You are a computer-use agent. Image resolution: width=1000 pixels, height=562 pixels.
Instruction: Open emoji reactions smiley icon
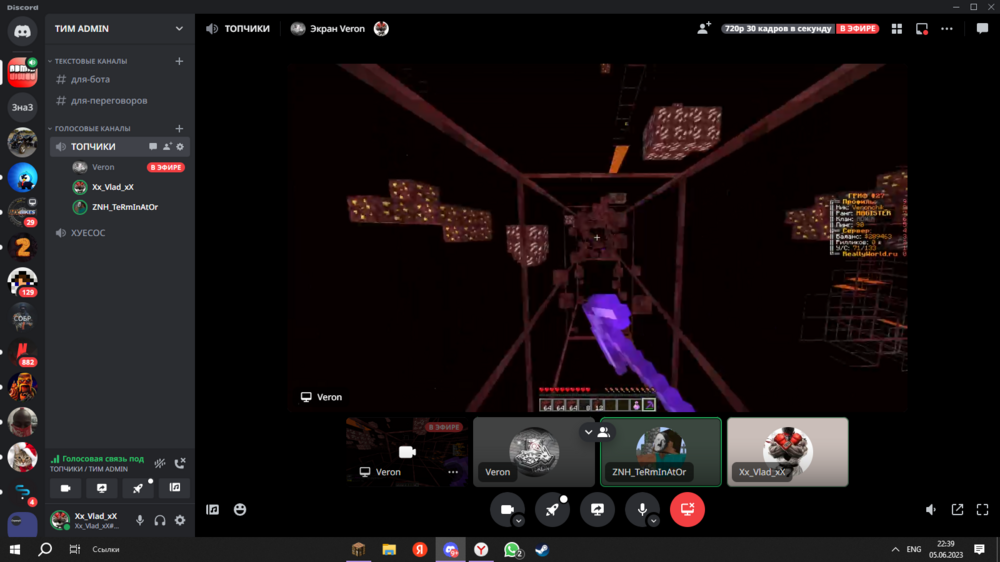240,509
